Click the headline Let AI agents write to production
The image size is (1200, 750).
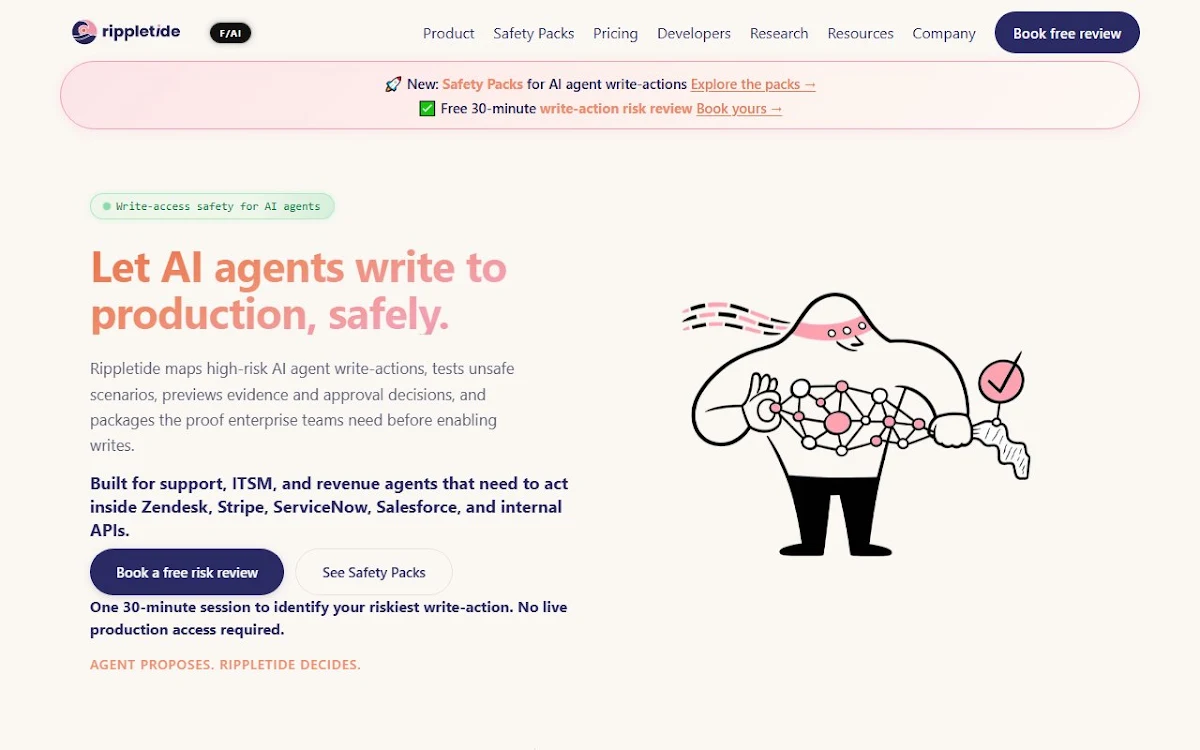click(298, 291)
